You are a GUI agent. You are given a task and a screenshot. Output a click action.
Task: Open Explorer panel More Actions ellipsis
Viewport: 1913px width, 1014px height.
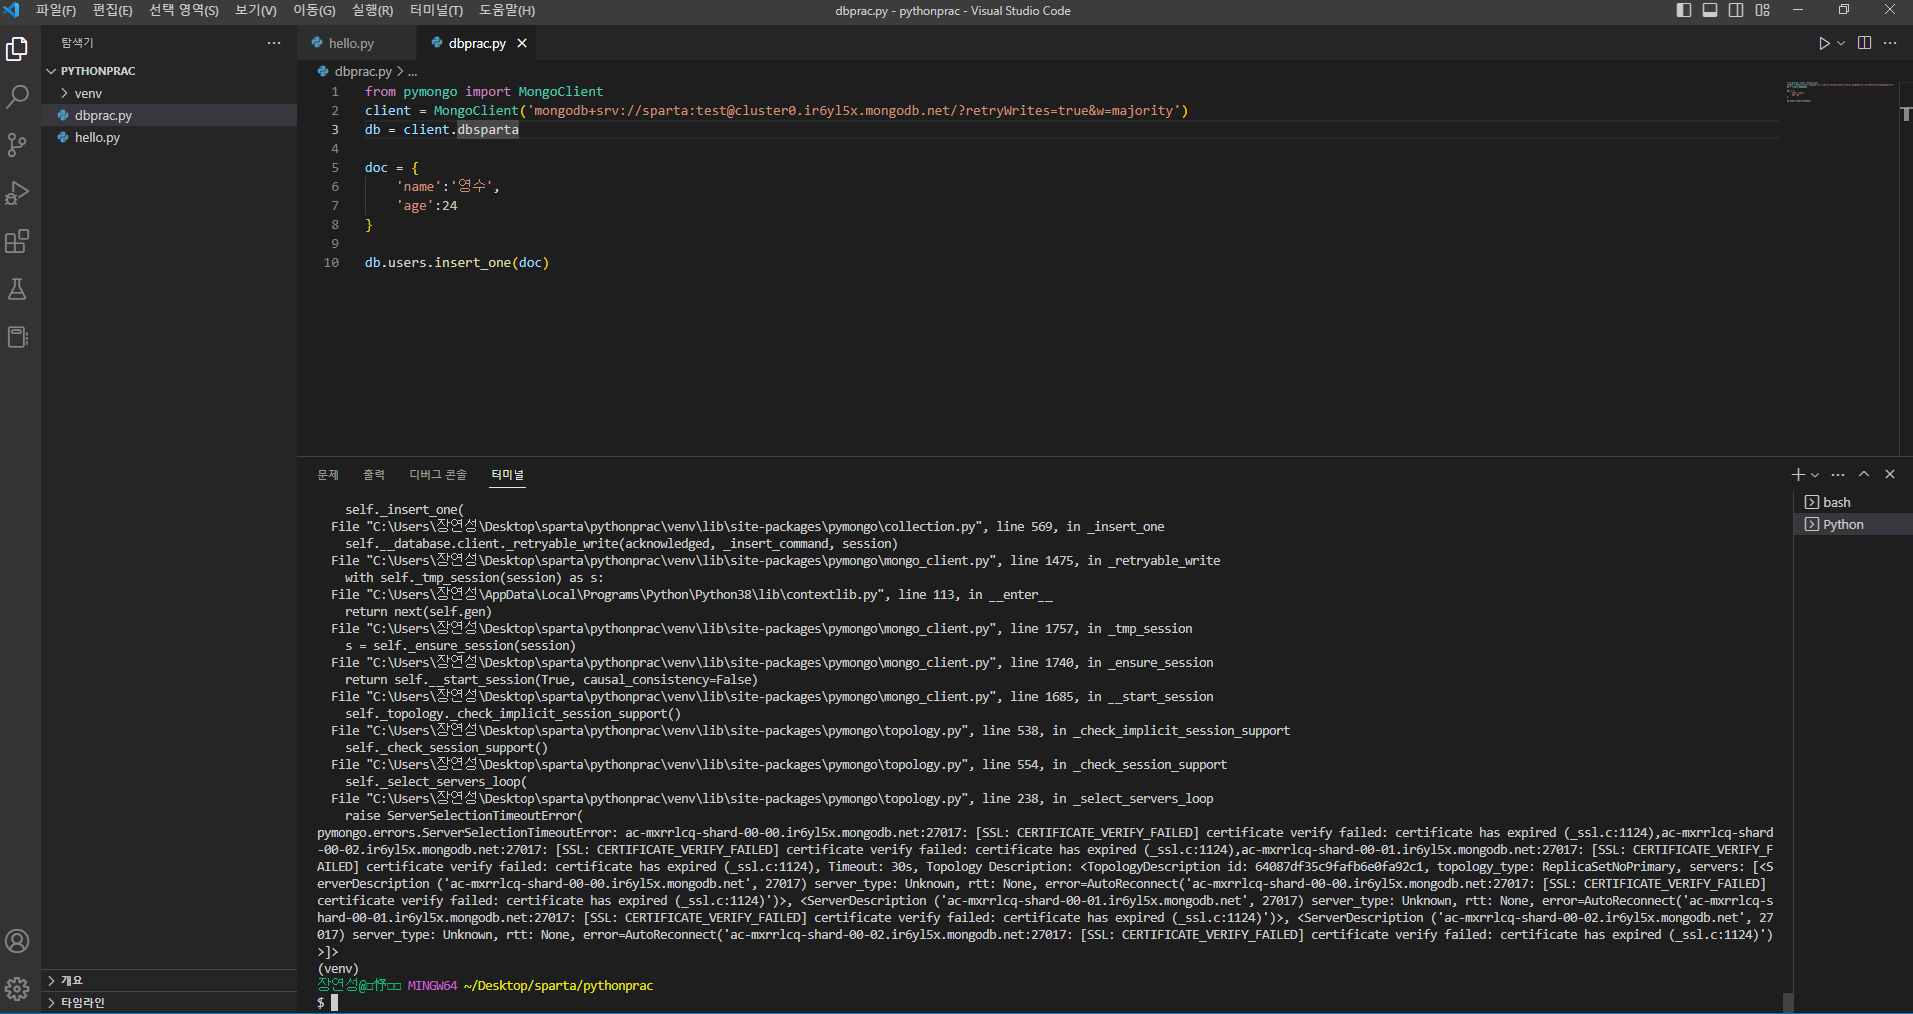[274, 43]
